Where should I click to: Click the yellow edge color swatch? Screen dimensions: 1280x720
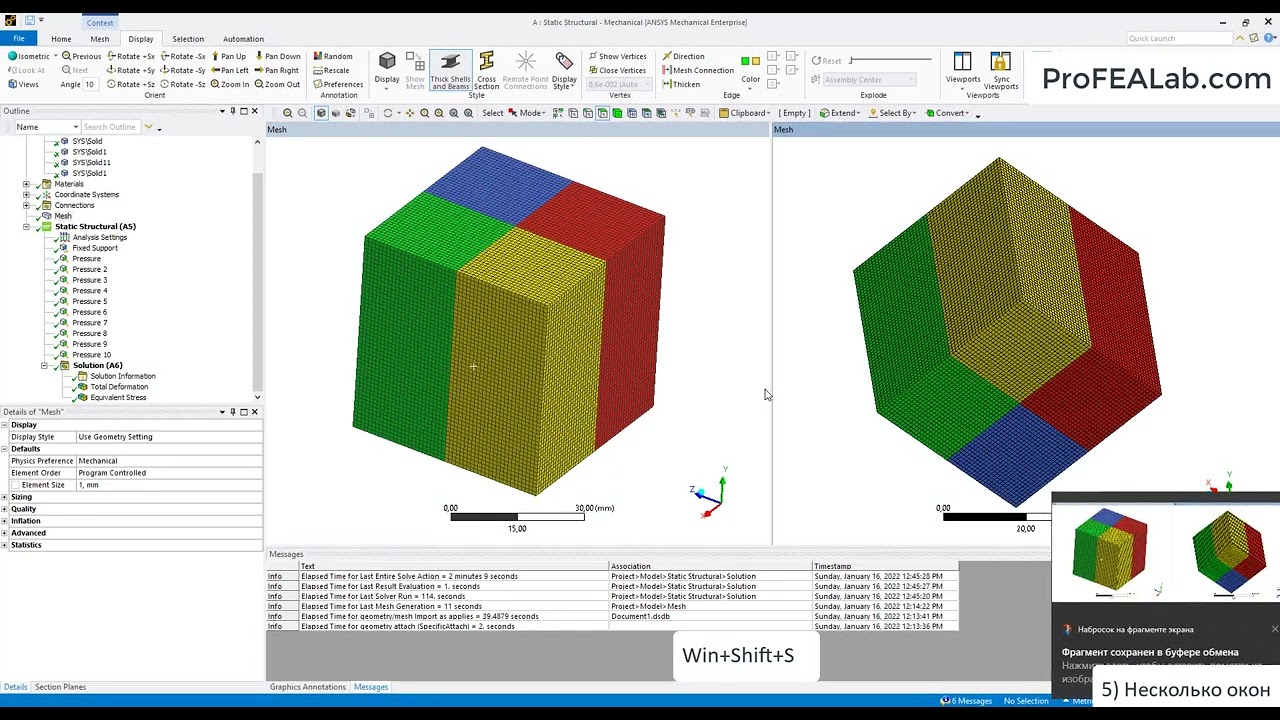(x=756, y=61)
